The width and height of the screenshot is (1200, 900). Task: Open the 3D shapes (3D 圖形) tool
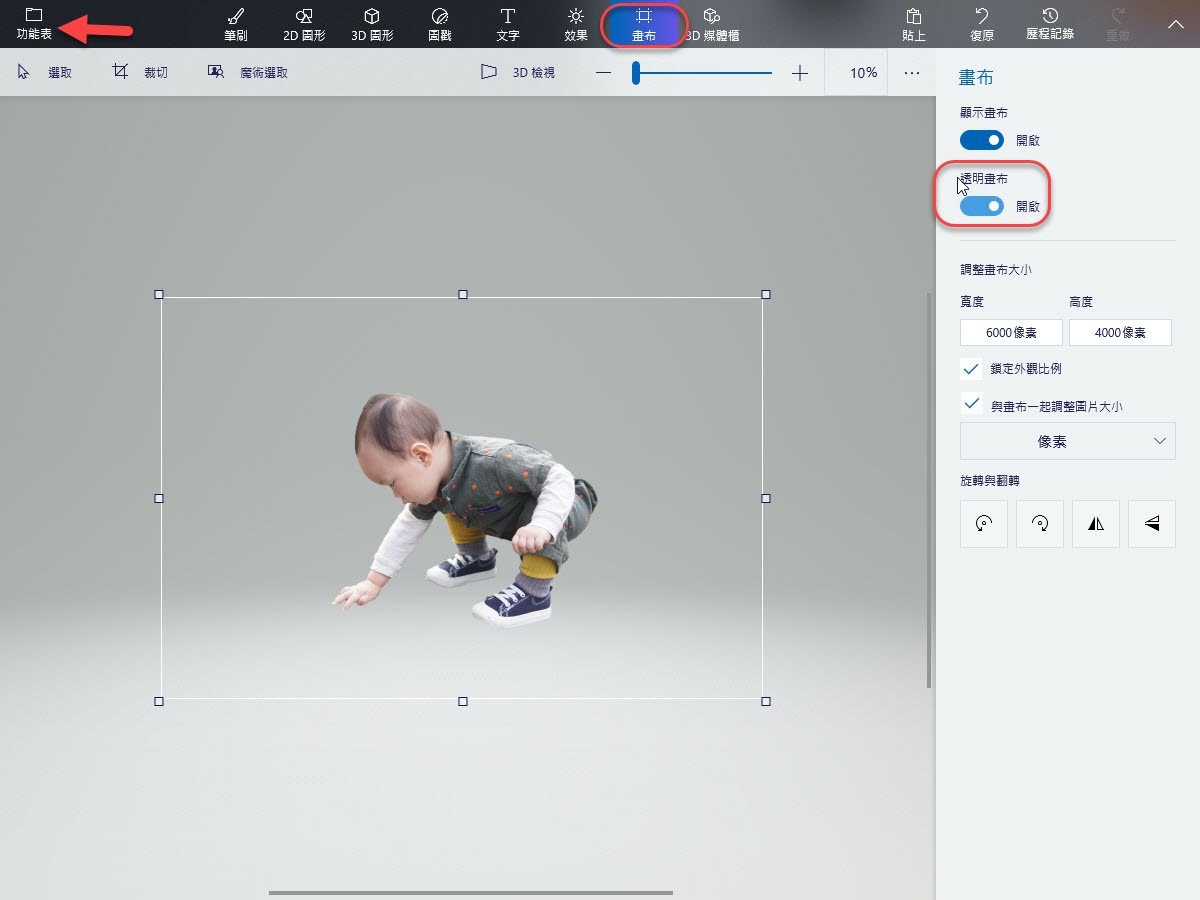tap(372, 24)
